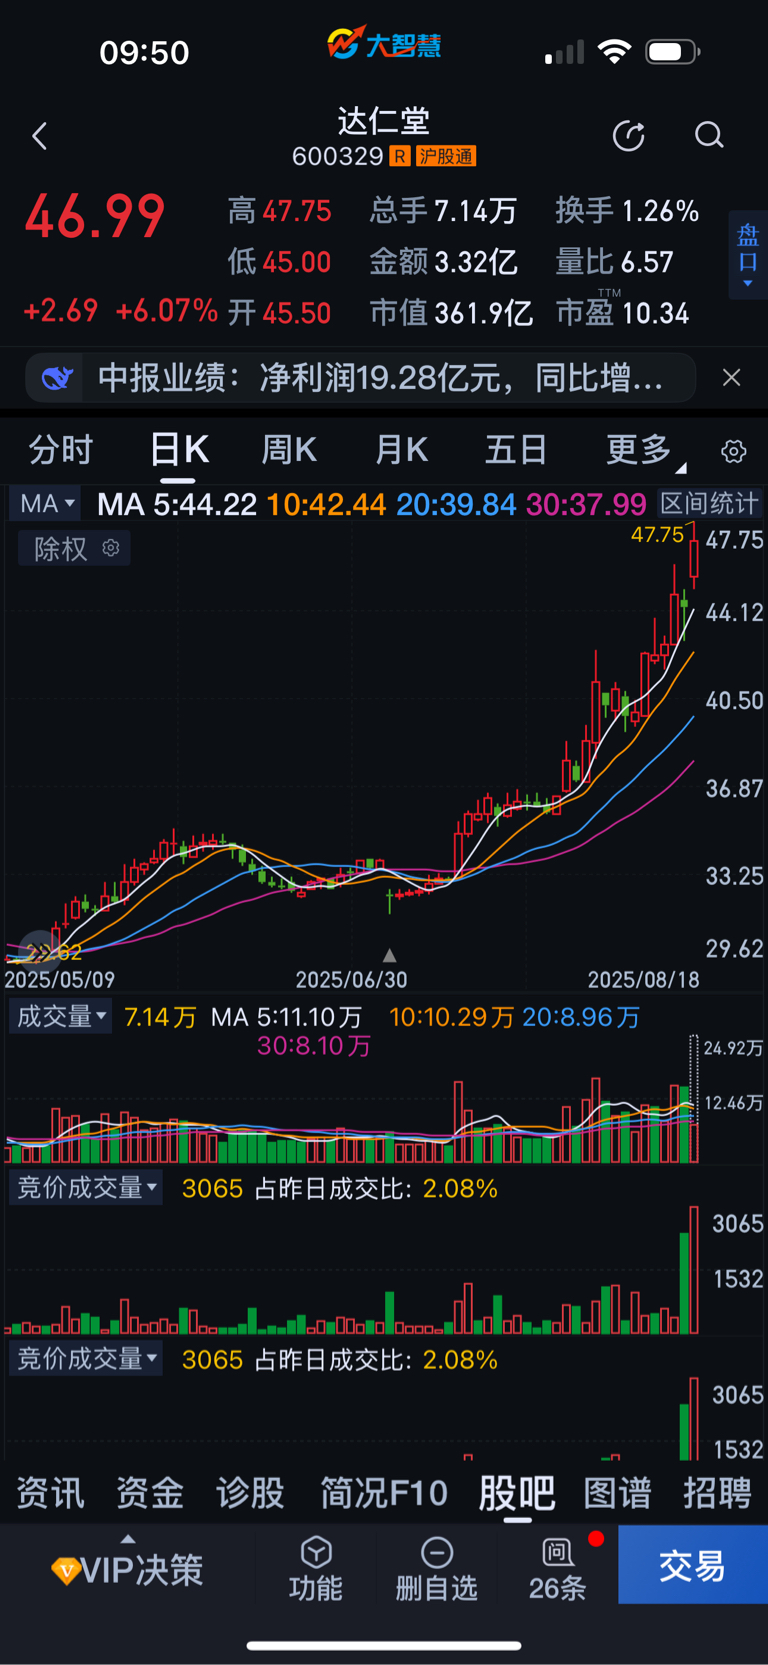Open the 功能 cube icon menu

coord(316,1568)
